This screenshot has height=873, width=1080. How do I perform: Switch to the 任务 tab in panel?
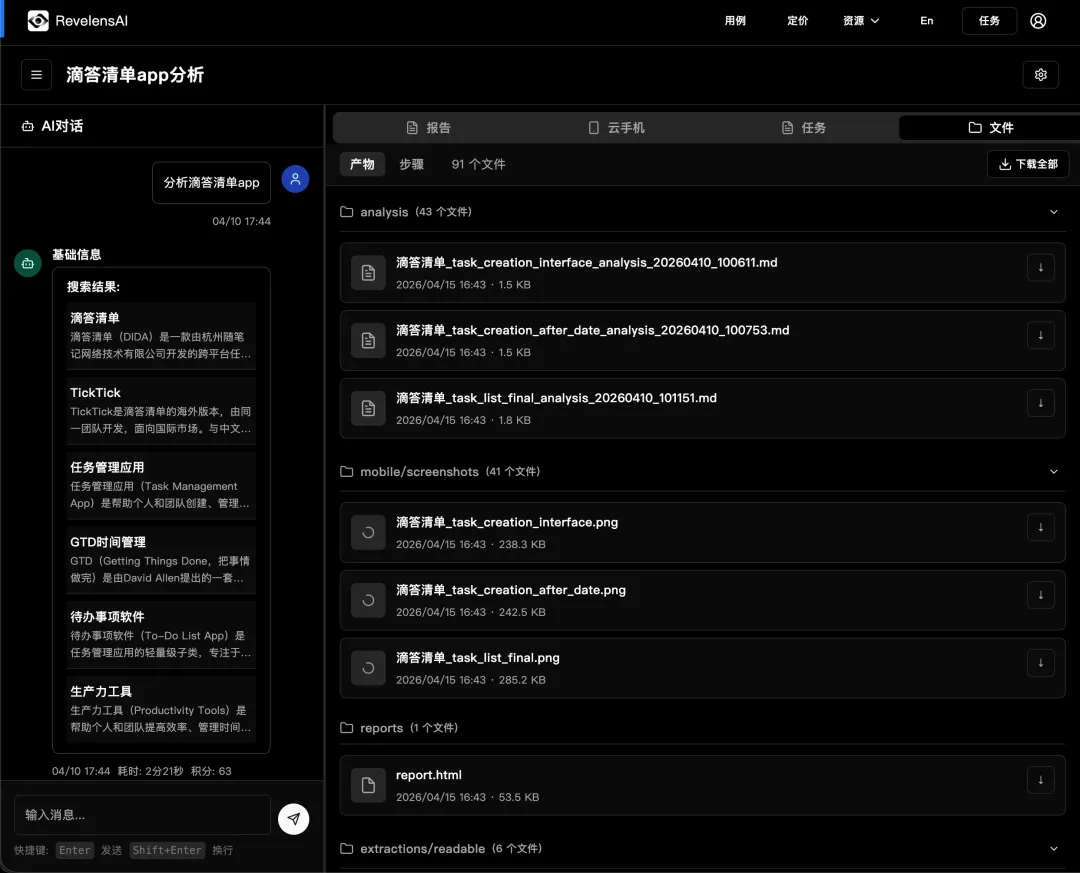804,127
